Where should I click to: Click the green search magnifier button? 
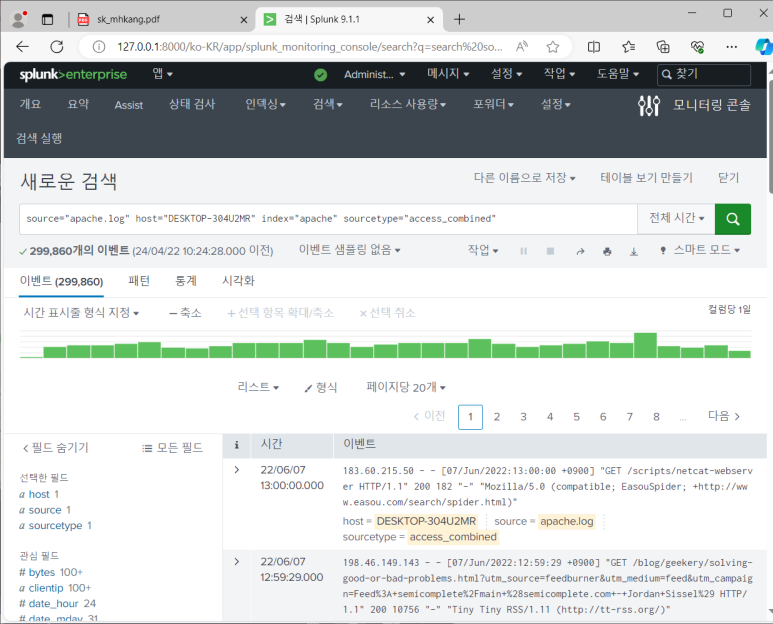[x=733, y=219]
